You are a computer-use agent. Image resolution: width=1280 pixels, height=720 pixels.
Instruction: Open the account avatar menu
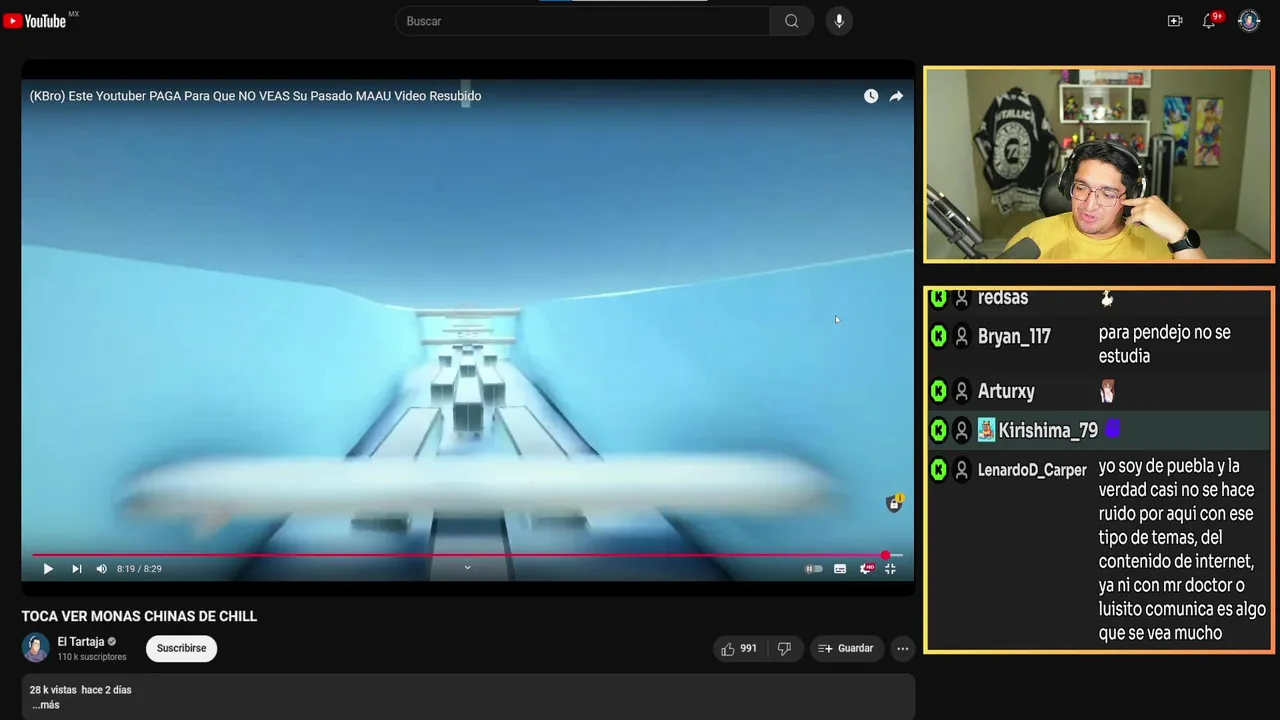pos(1249,21)
